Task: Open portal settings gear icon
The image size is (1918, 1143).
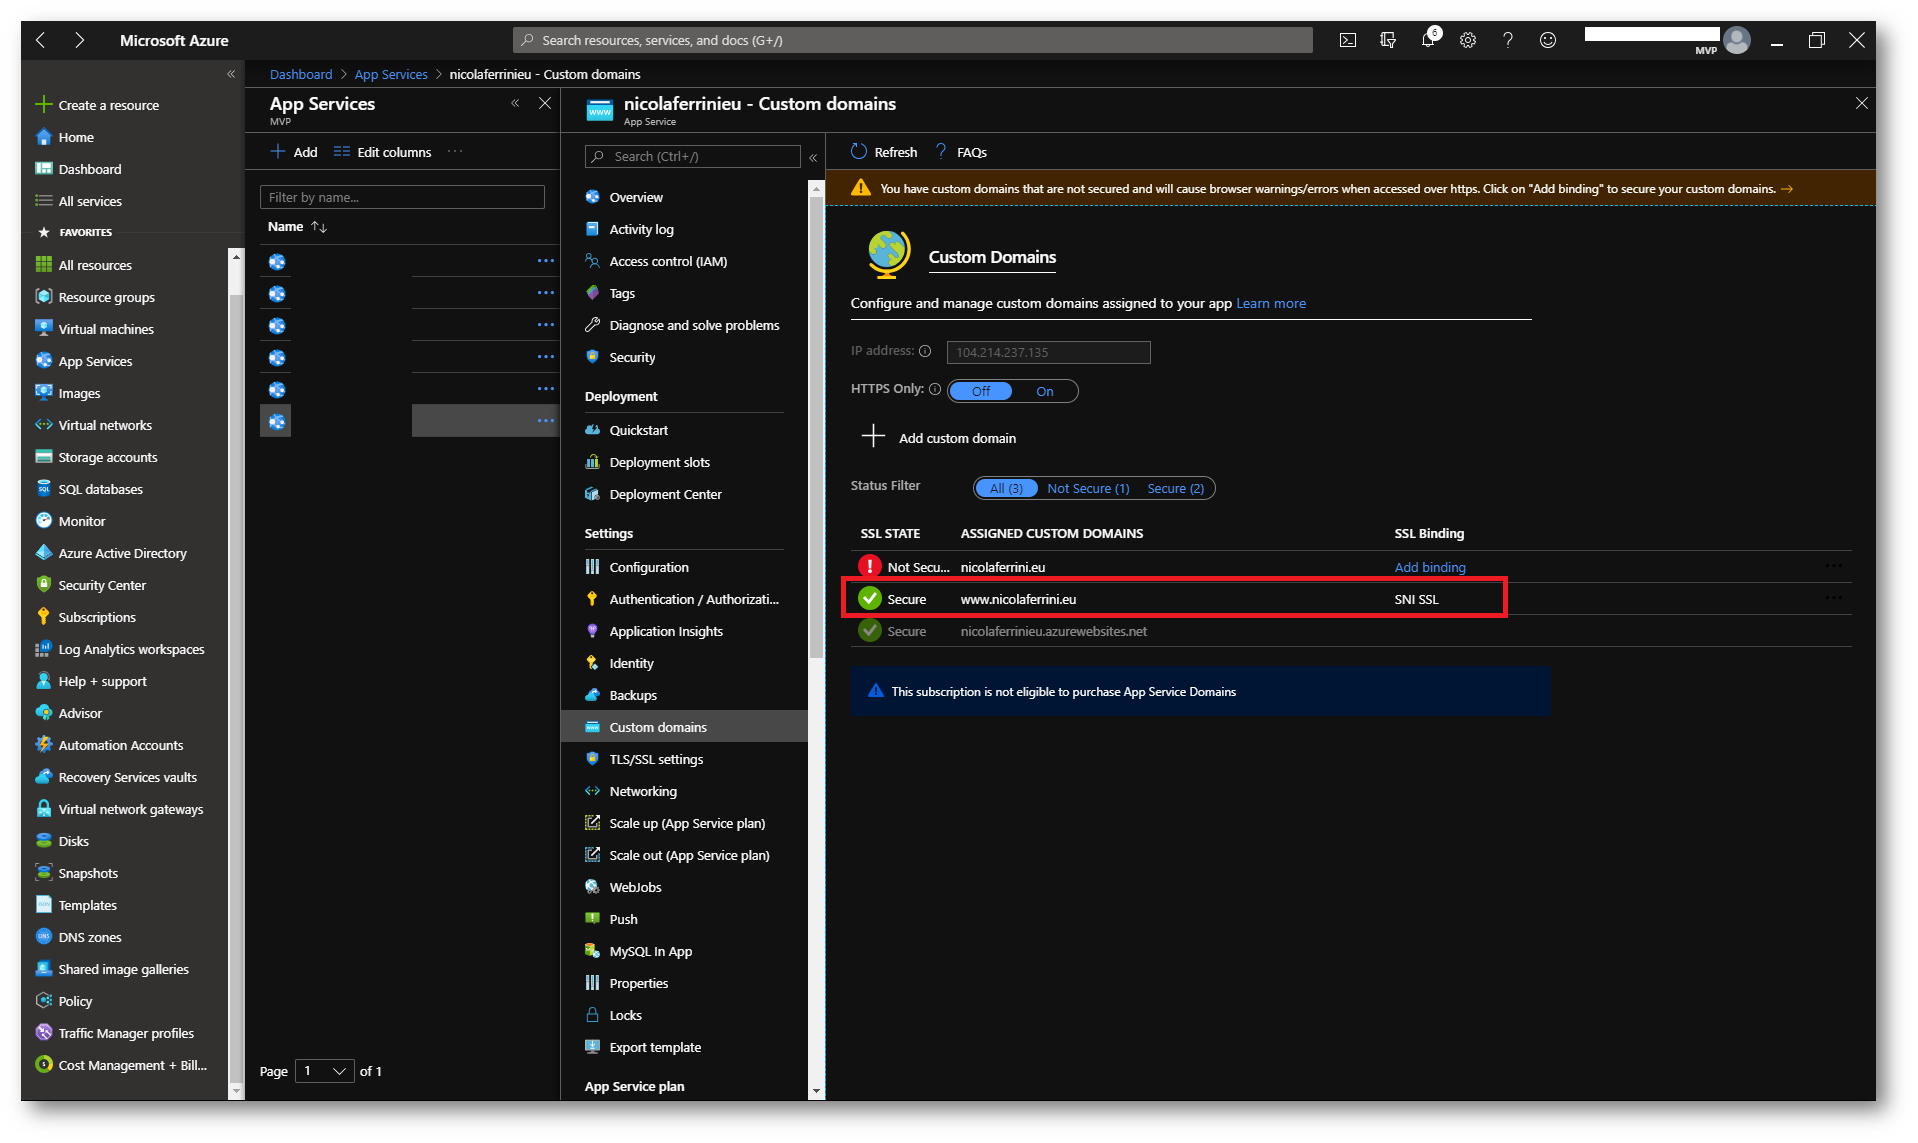Action: [x=1467, y=40]
